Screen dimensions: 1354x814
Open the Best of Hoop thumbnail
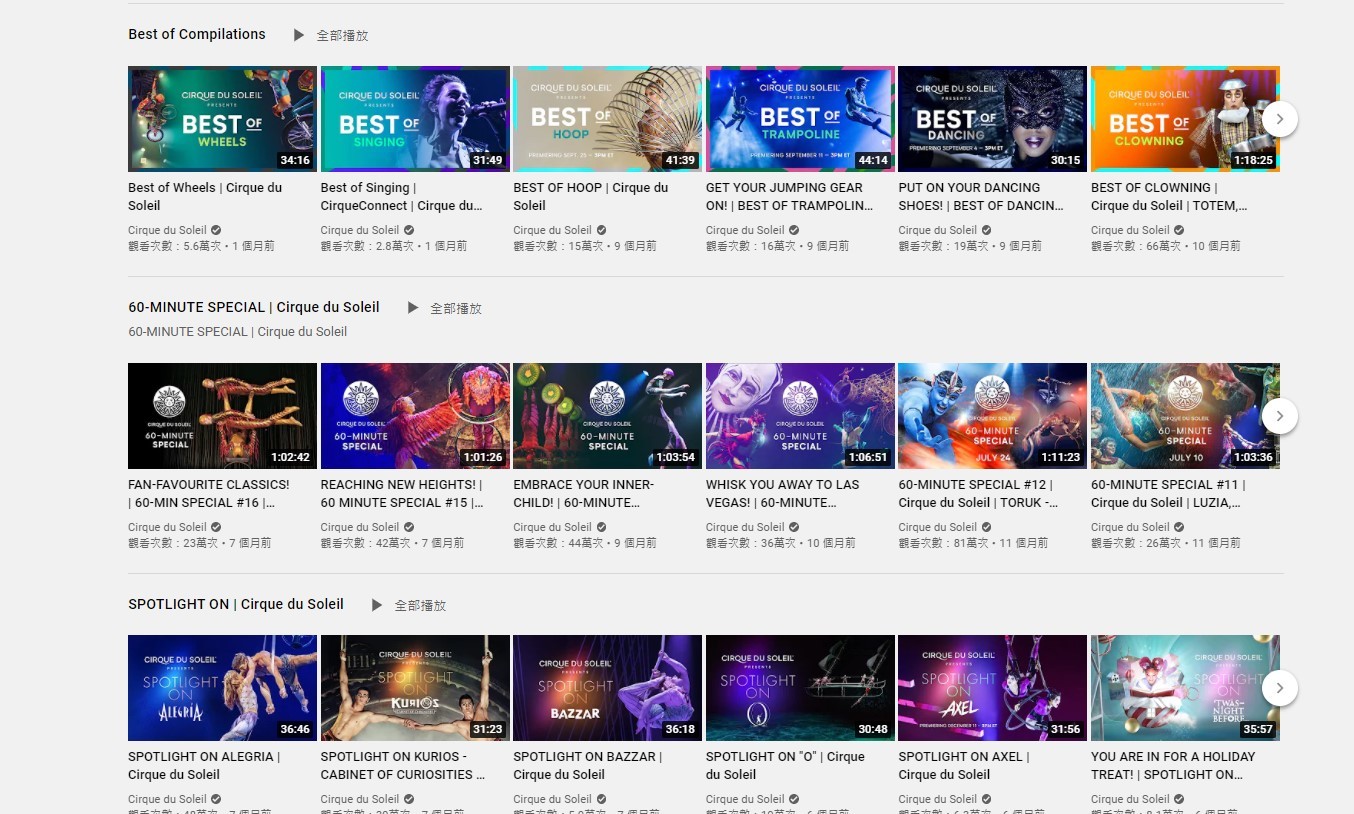[607, 119]
